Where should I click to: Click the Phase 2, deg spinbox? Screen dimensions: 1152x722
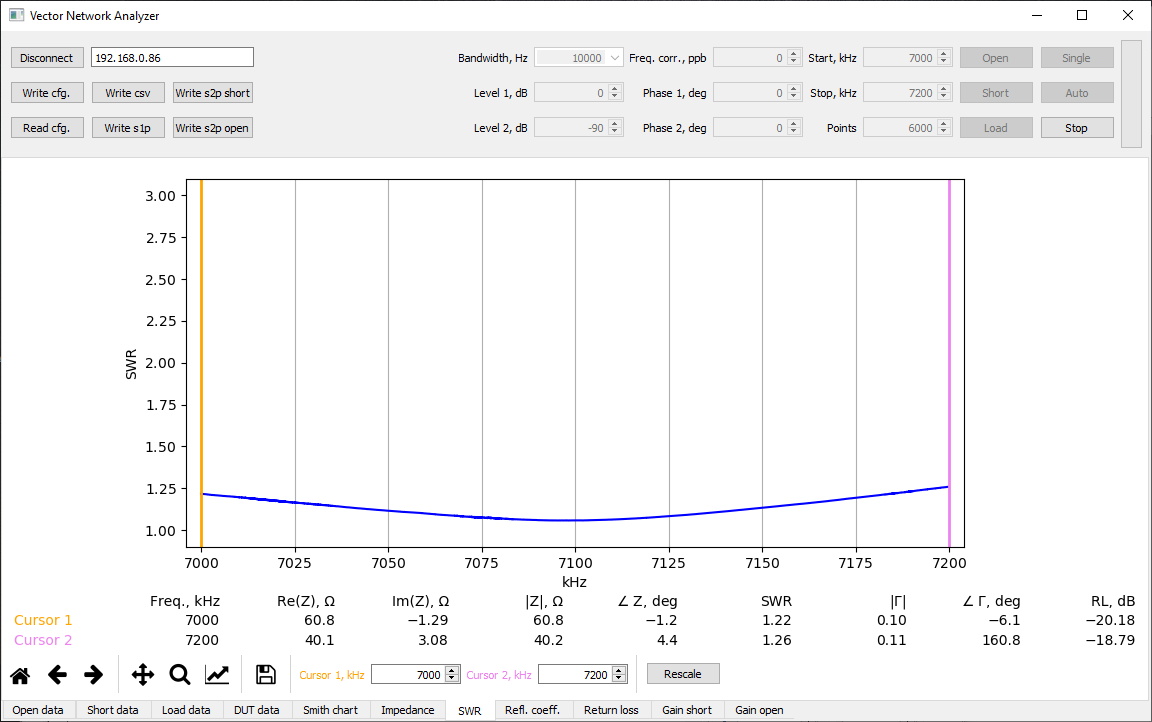[x=757, y=128]
